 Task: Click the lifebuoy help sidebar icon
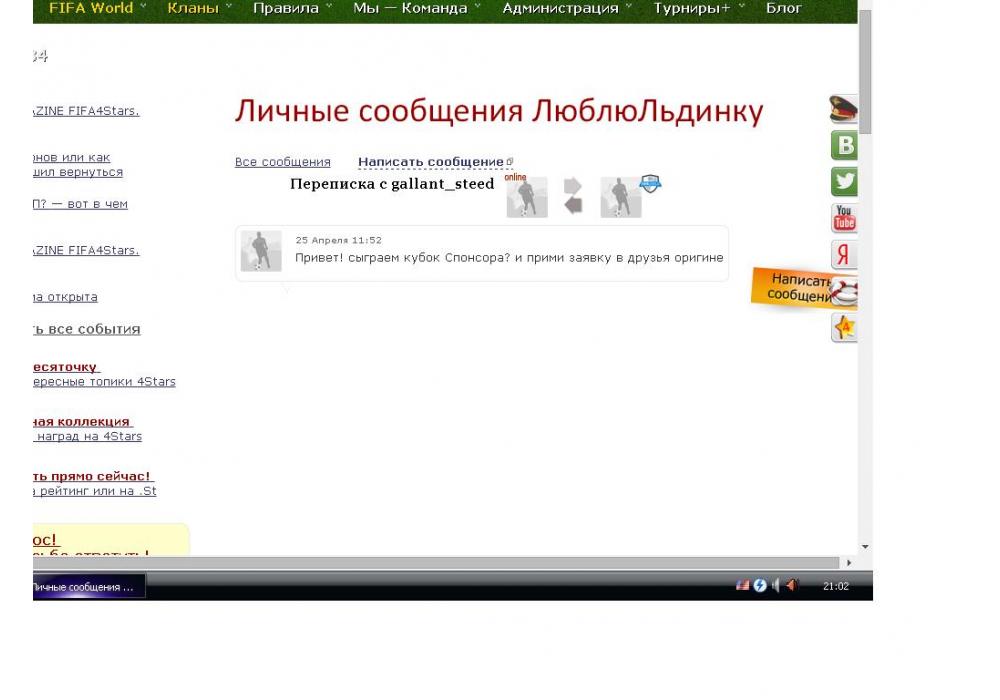click(x=846, y=292)
